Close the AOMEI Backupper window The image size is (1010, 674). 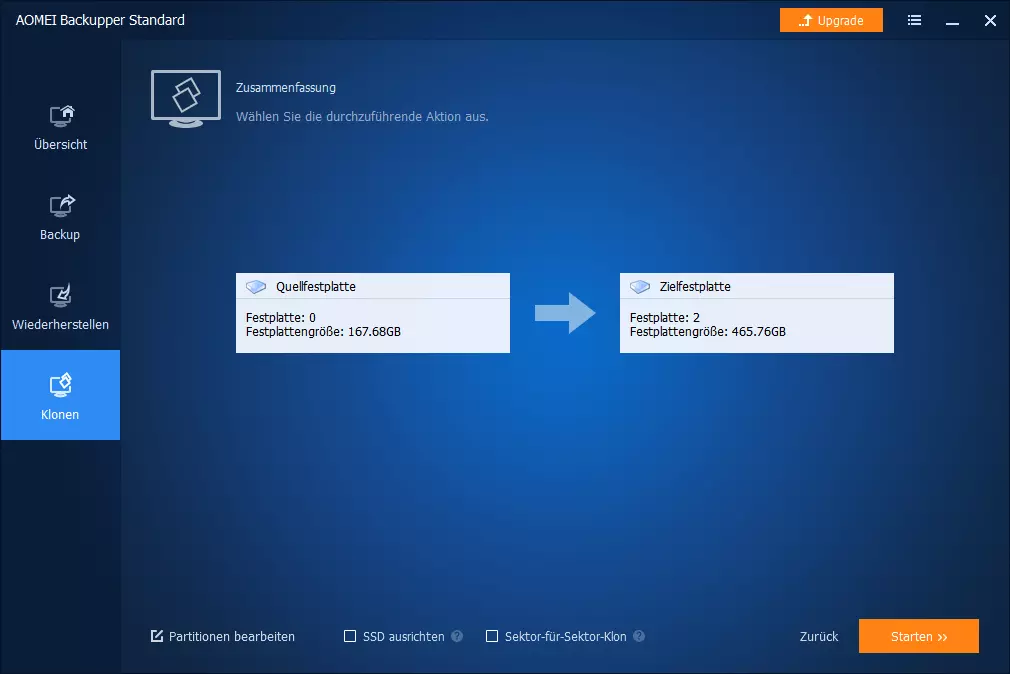click(x=990, y=21)
